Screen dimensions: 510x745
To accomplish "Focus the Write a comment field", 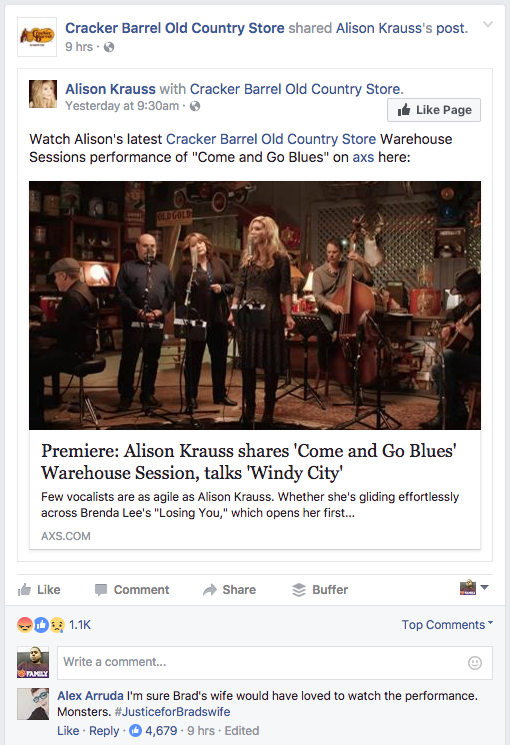I will point(275,662).
